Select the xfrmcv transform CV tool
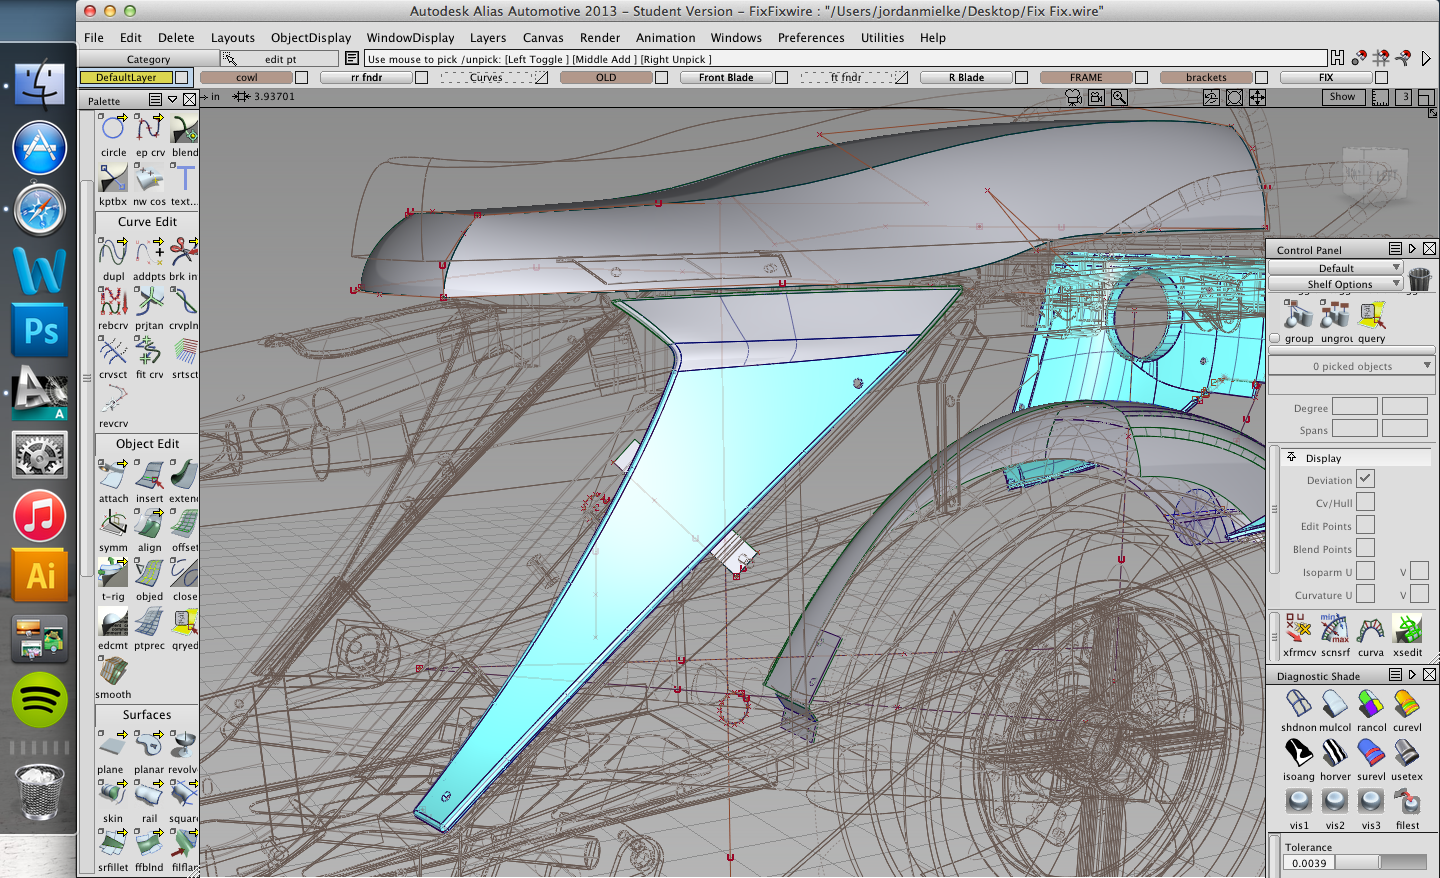This screenshot has height=878, width=1440. point(1298,629)
